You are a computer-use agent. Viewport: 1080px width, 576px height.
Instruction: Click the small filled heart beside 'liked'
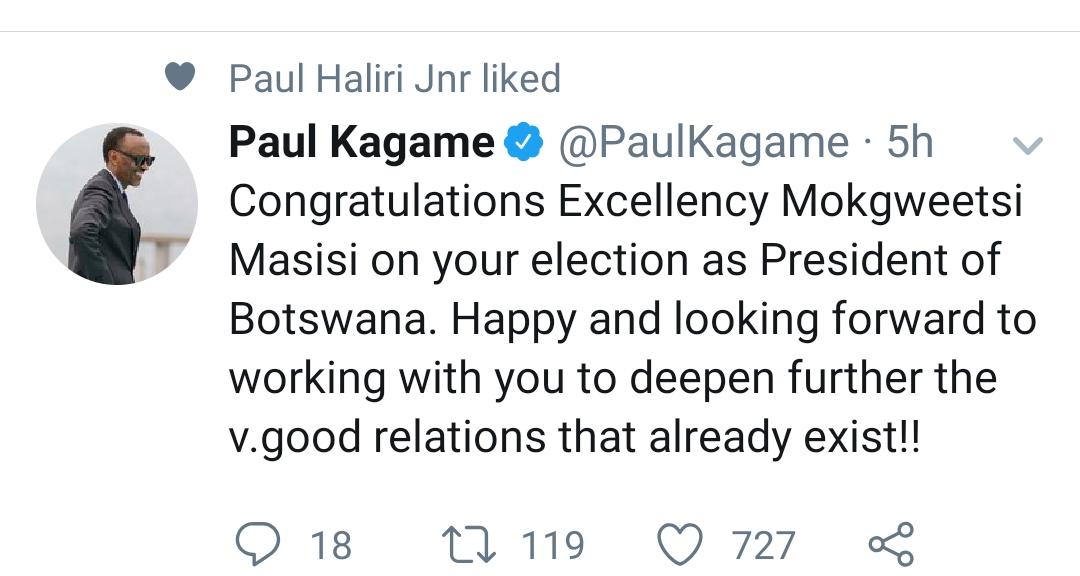(180, 78)
